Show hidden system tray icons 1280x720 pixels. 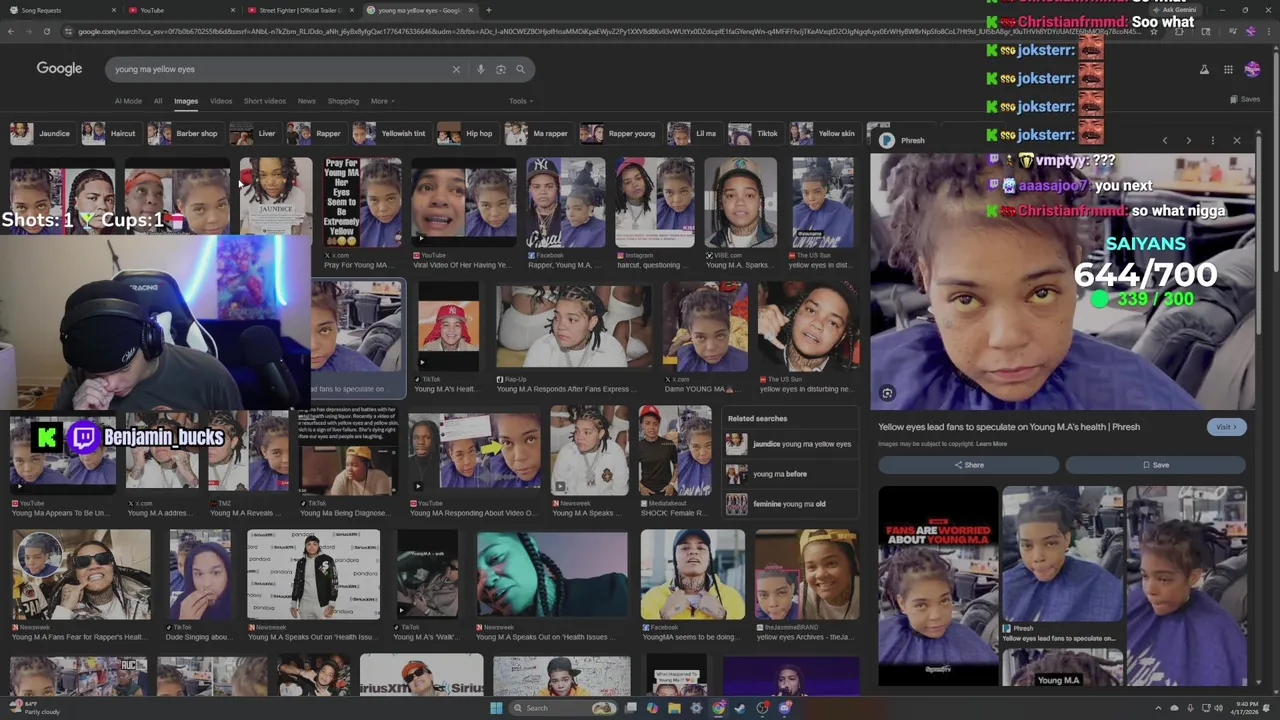(x=1160, y=708)
